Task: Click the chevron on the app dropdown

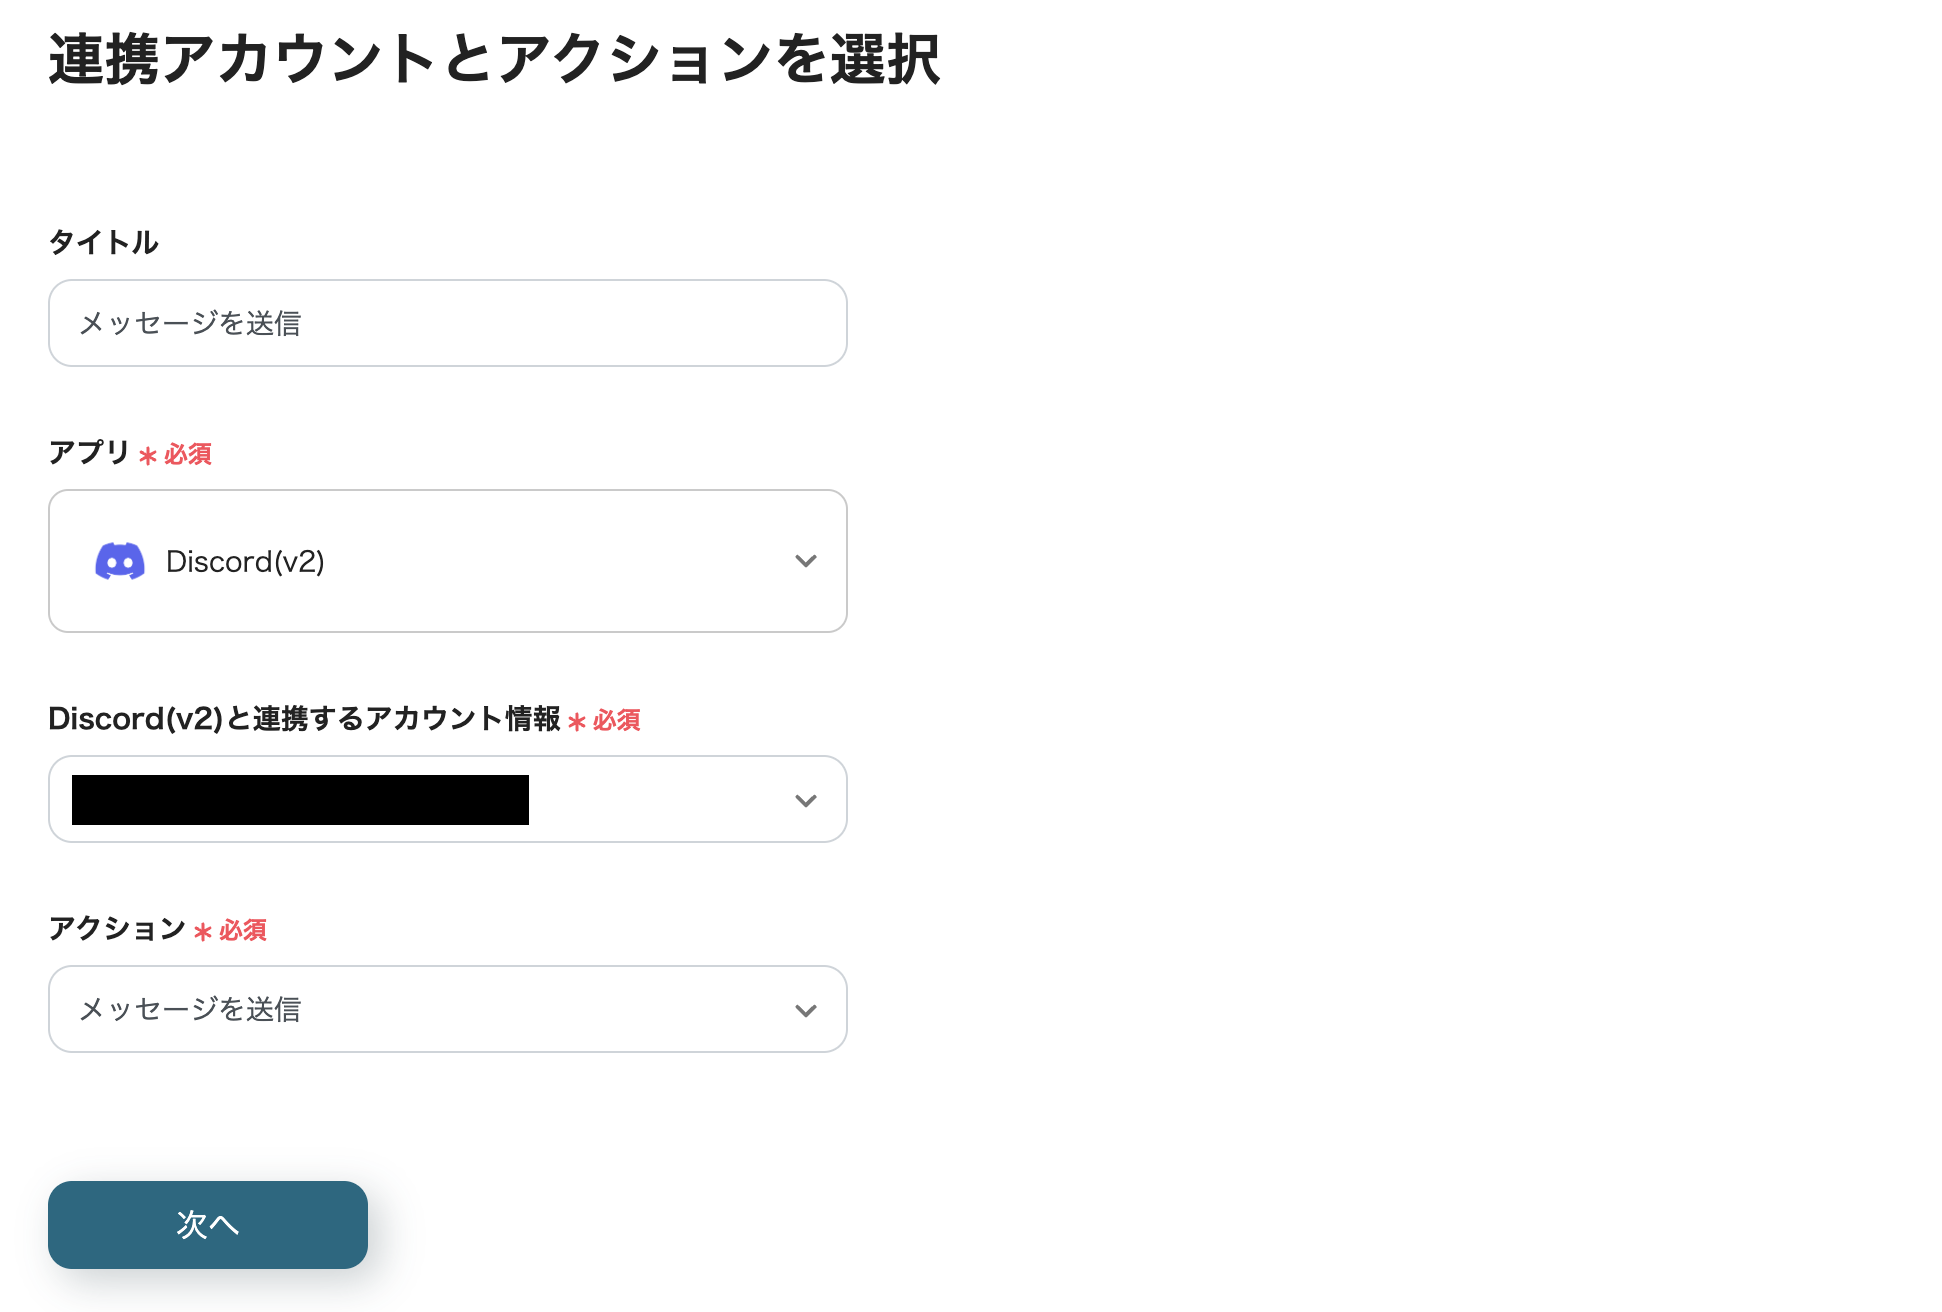Action: click(805, 561)
